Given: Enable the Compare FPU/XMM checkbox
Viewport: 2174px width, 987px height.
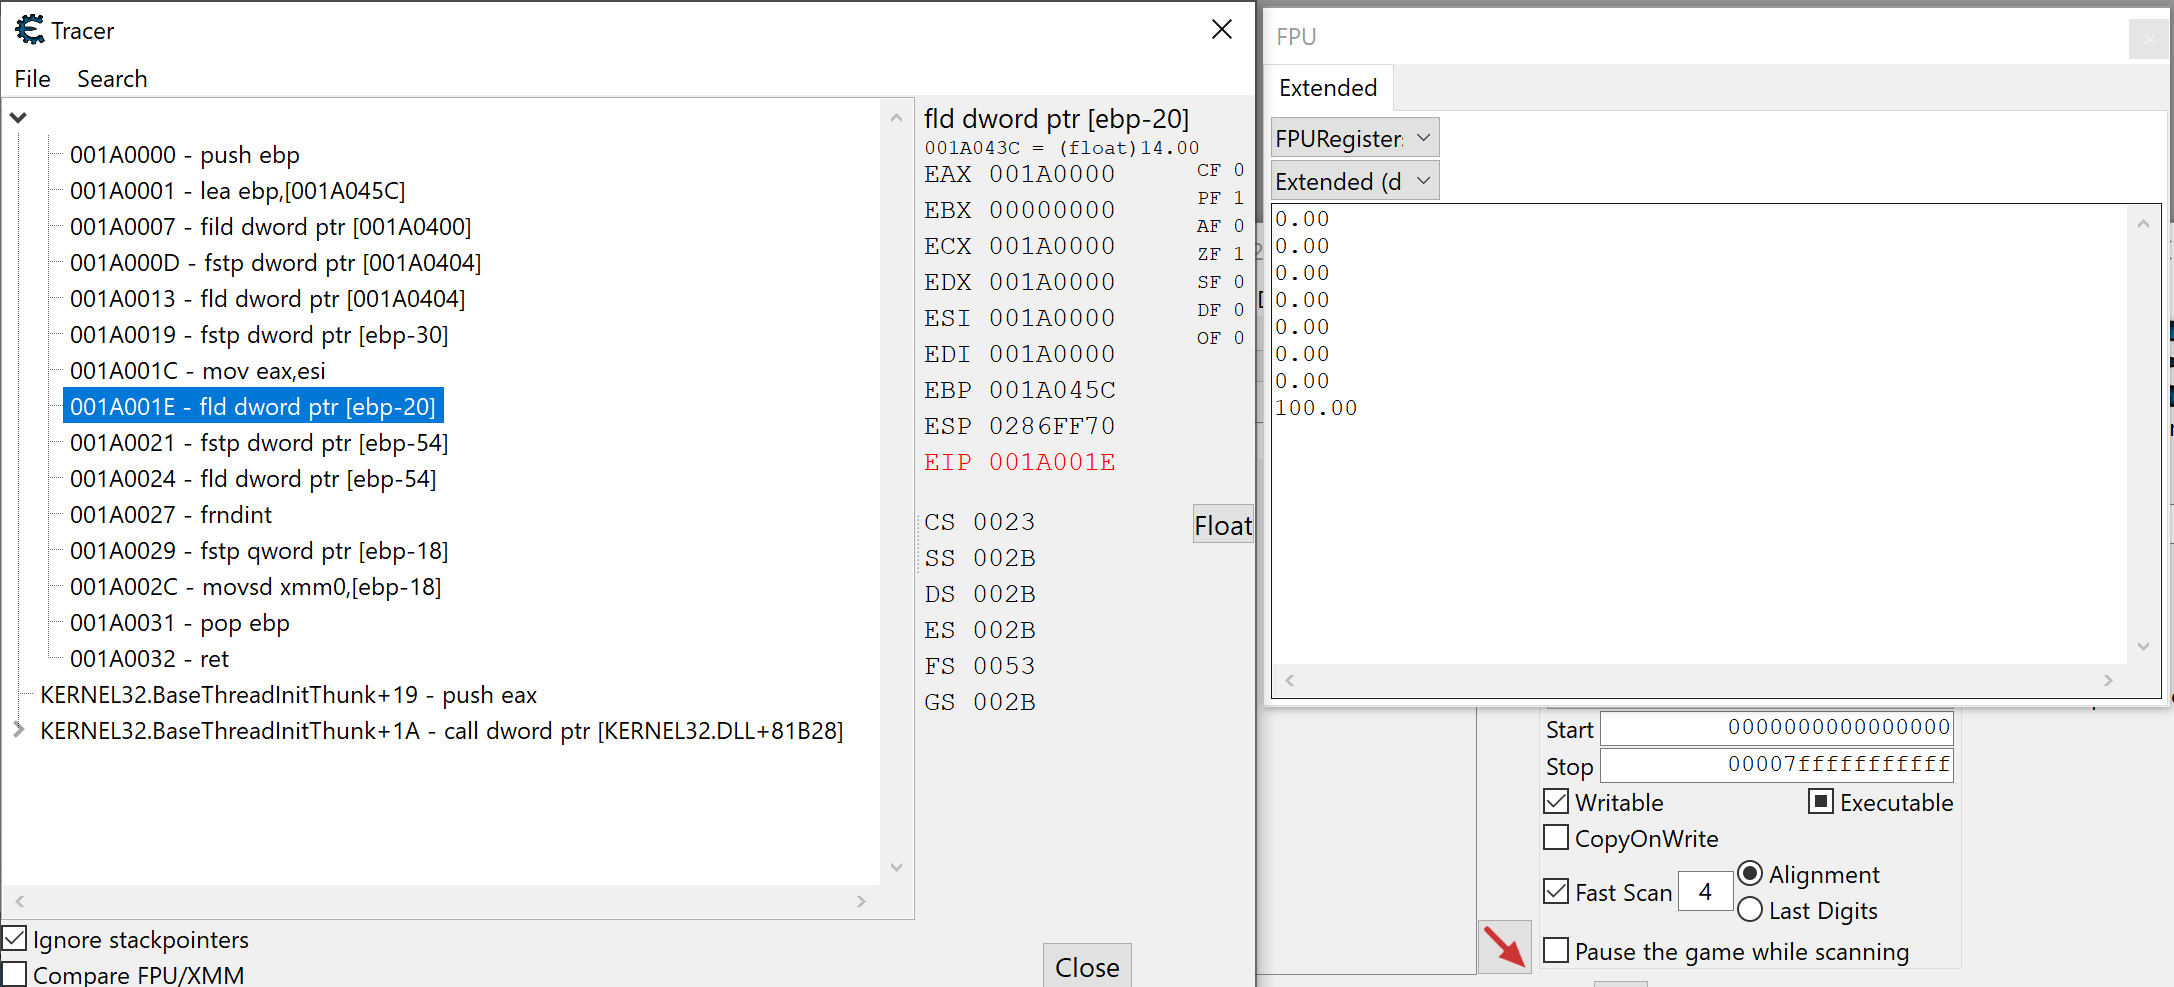Looking at the screenshot, I should 15,972.
